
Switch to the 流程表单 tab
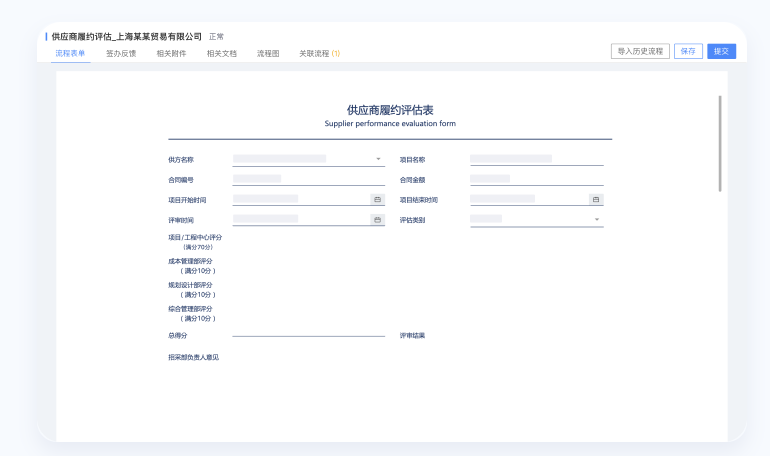(70, 53)
